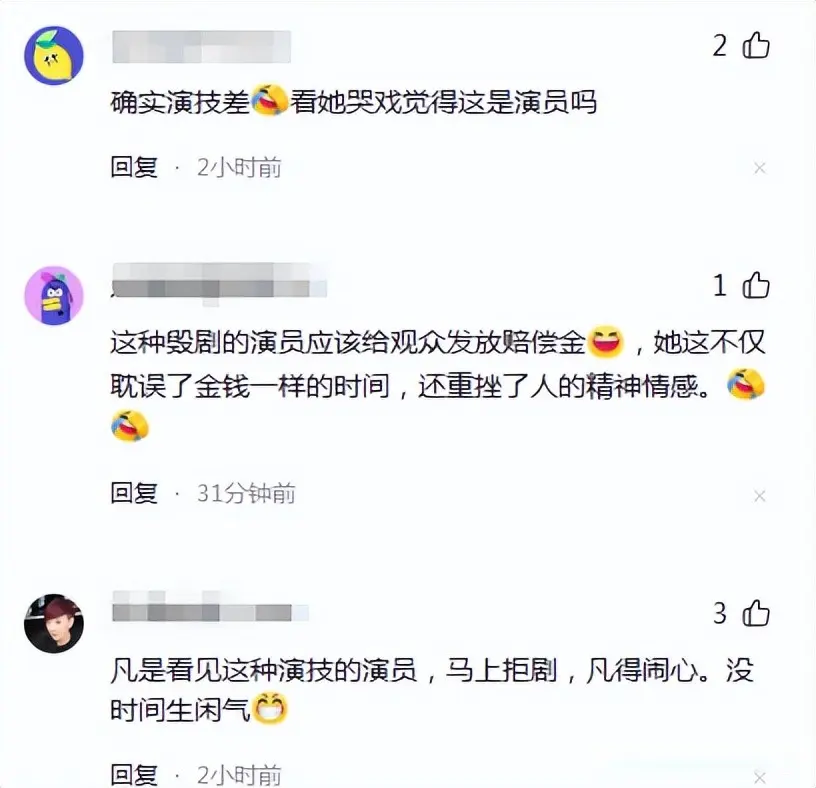Click the grinning emoji after 没时间生闲气
816x788 pixels.
tap(269, 709)
